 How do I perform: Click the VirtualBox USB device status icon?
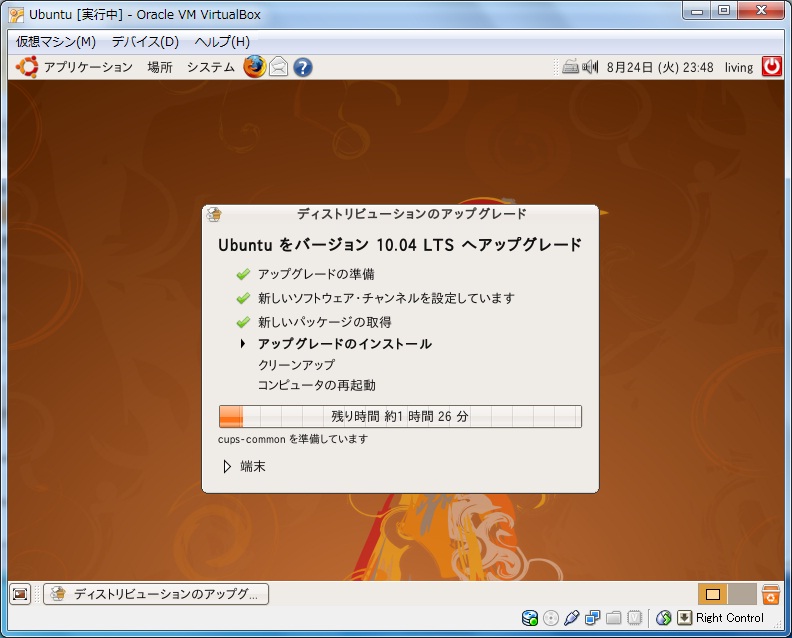coord(571,618)
